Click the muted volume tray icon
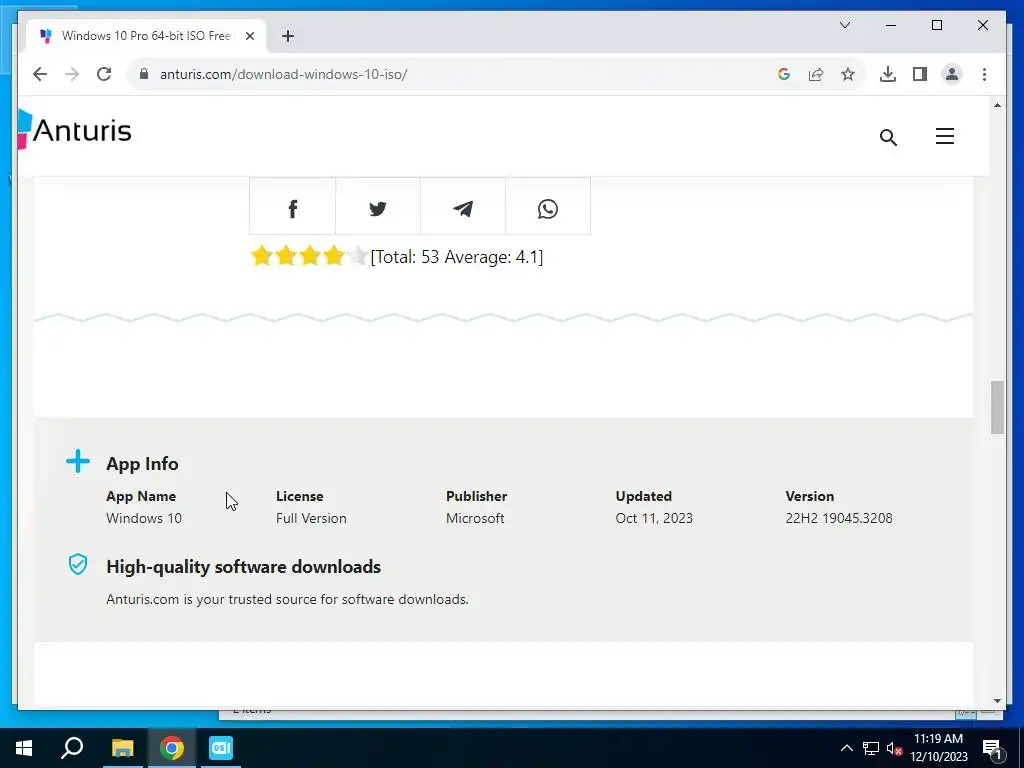 pos(895,749)
